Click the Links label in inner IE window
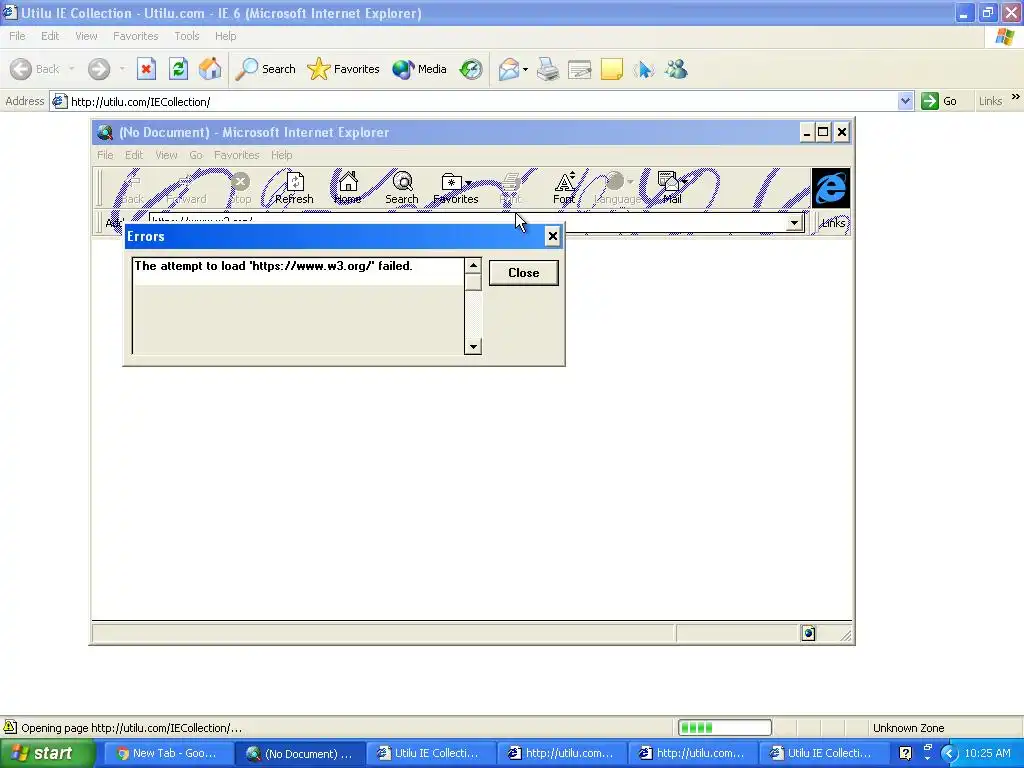Viewport: 1024px width, 768px height. point(833,223)
